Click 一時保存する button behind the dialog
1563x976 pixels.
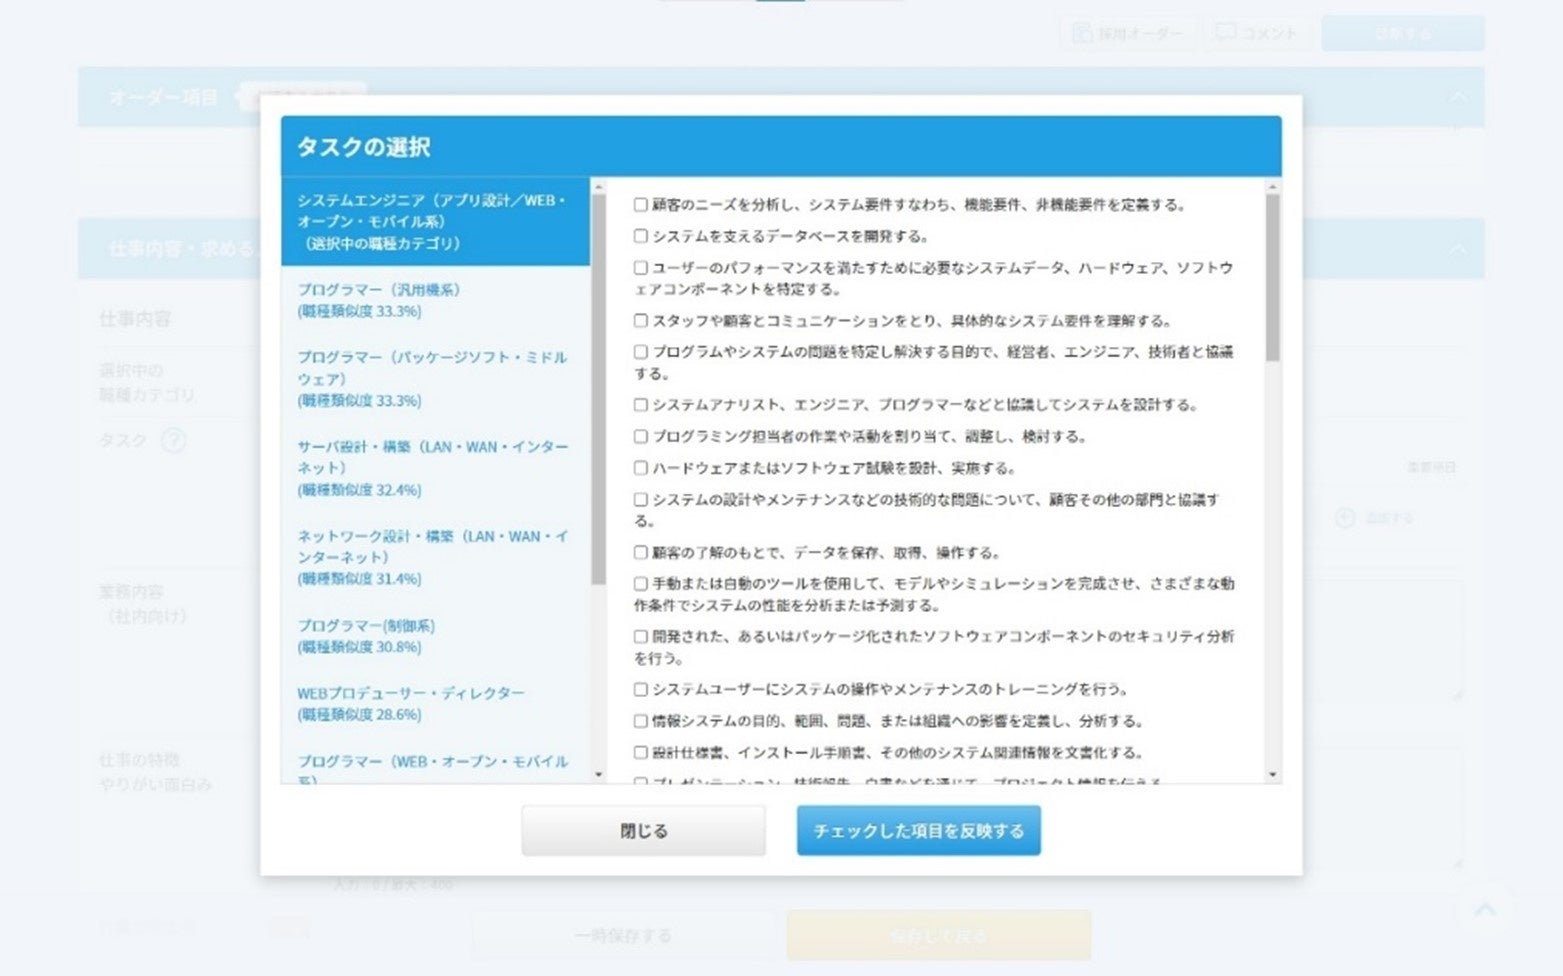[x=623, y=936]
